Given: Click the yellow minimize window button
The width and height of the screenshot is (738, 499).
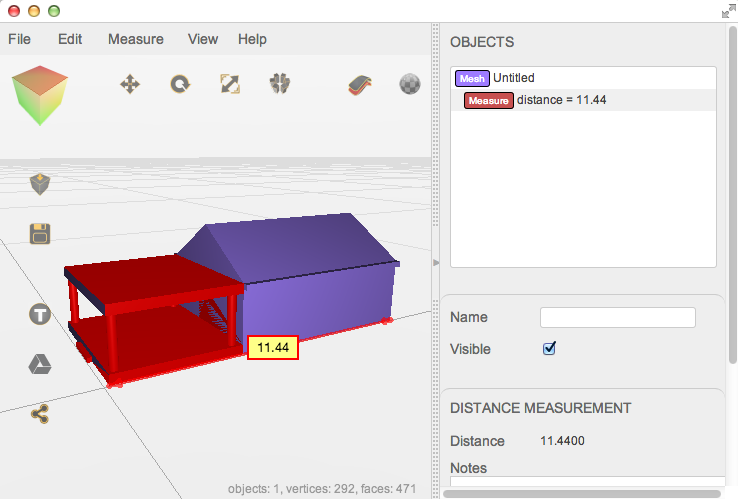Looking at the screenshot, I should click(34, 11).
